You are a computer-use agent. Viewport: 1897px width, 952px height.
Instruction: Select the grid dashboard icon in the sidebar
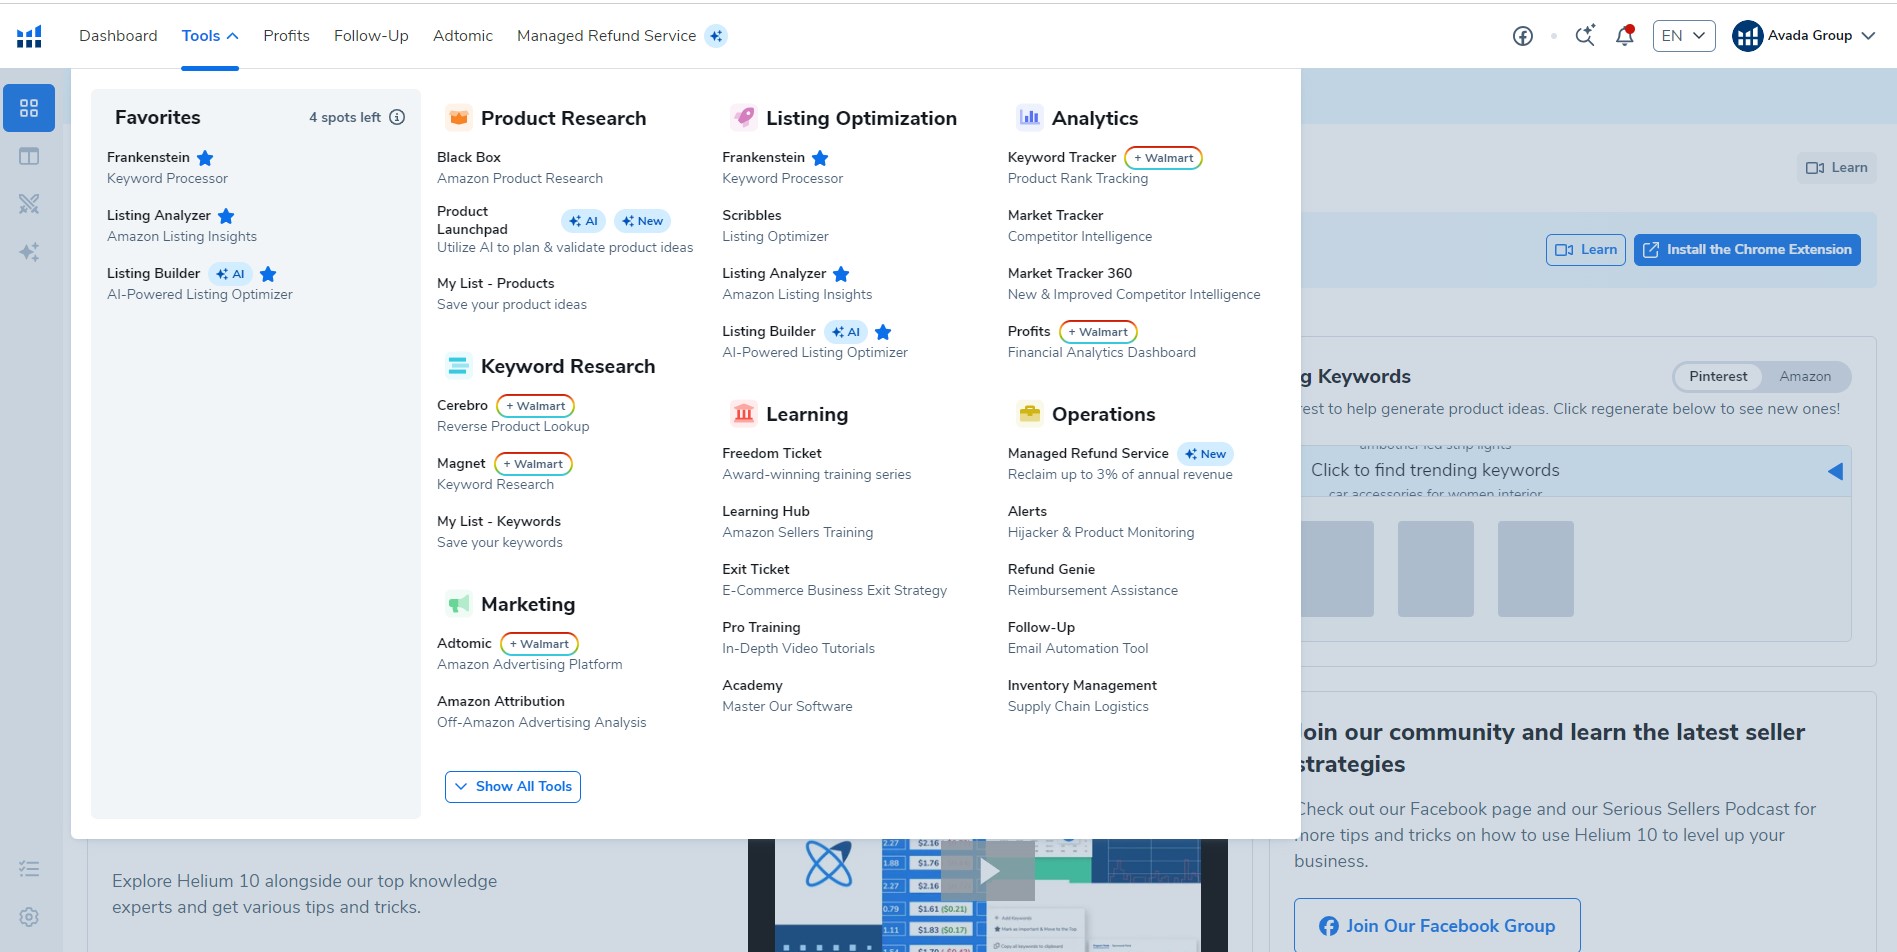point(29,107)
